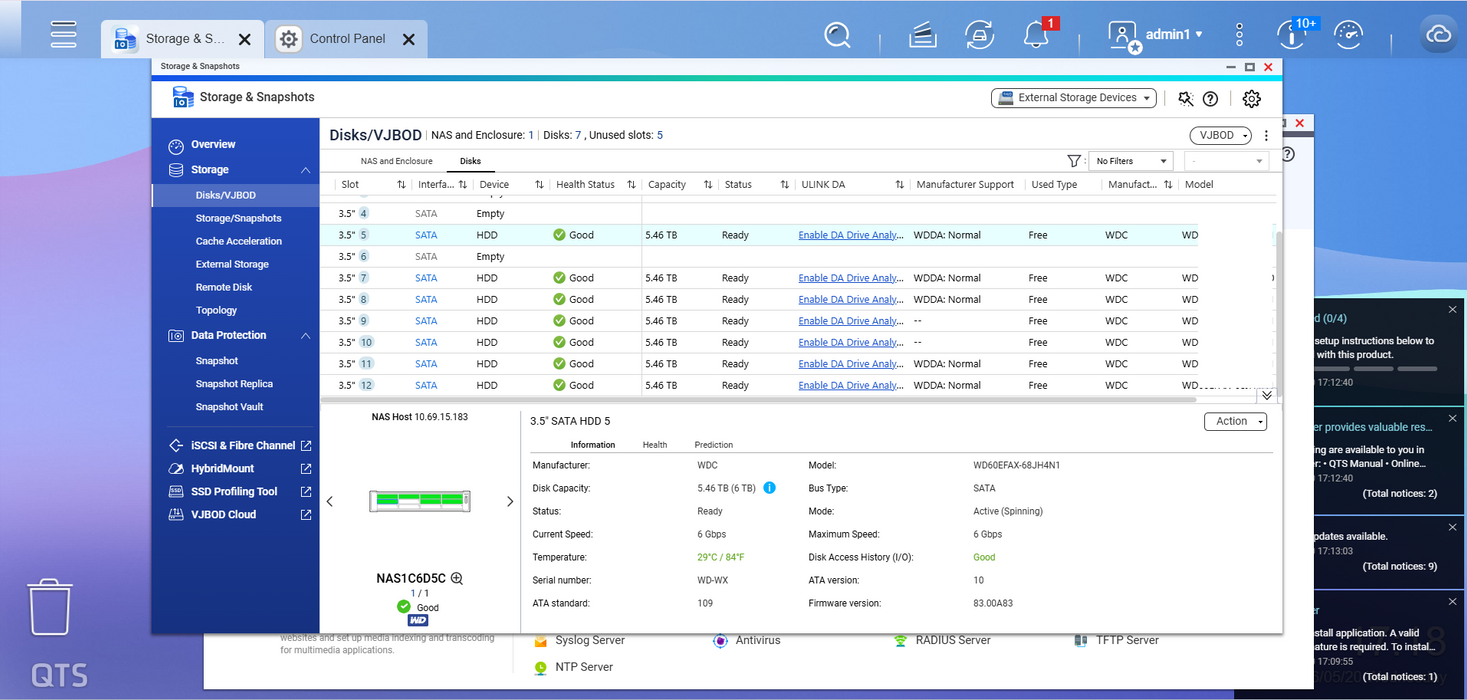
Task: Open the three-dot more options in top bar
Action: point(1239,35)
